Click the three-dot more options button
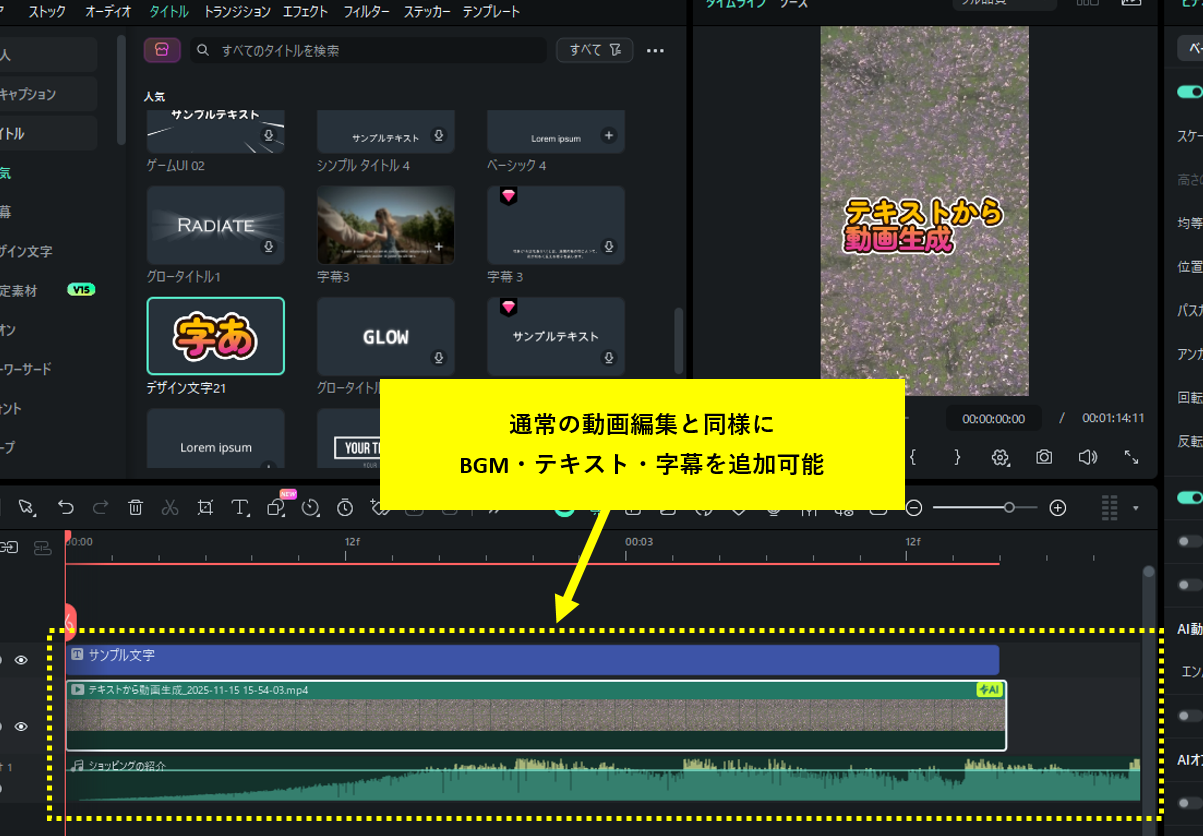This screenshot has width=1203, height=836. pyautogui.click(x=657, y=49)
